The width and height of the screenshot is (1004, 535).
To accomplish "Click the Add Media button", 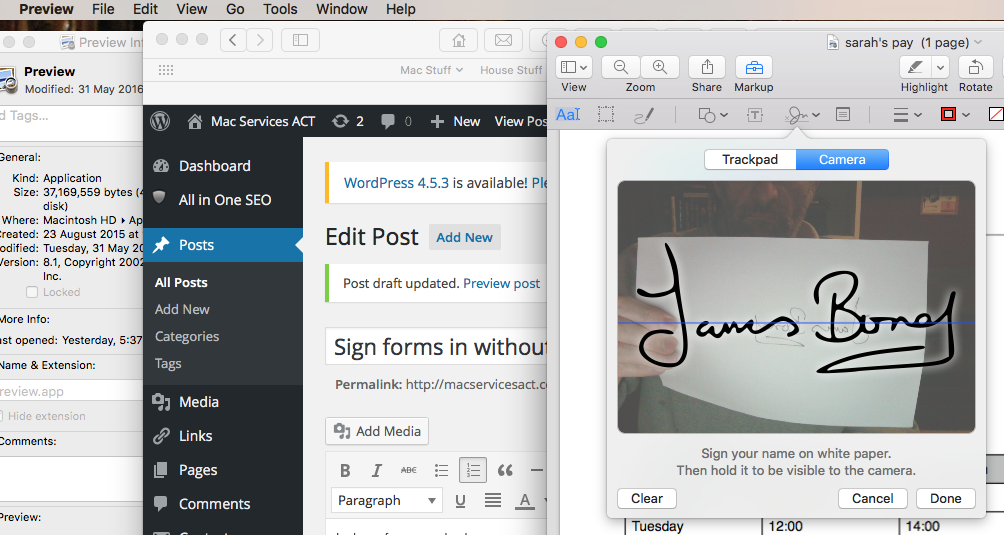I will pyautogui.click(x=377, y=431).
